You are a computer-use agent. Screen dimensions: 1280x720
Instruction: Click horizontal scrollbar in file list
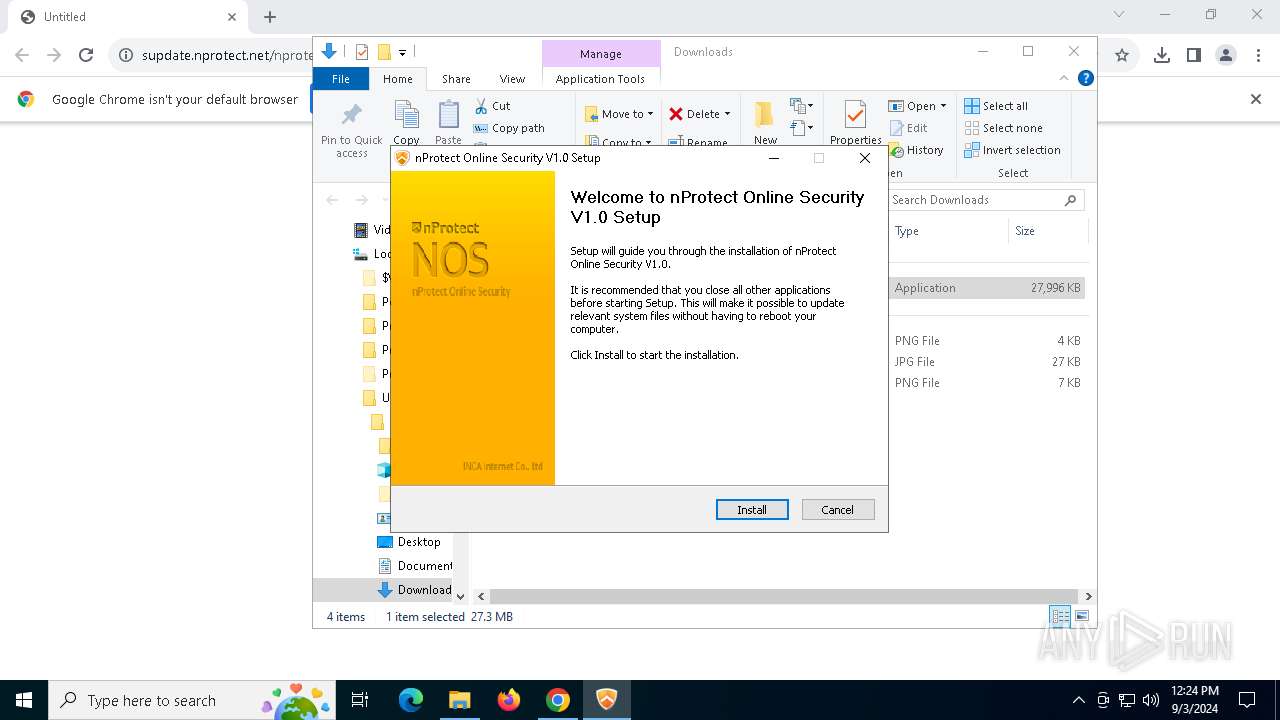[x=786, y=596]
